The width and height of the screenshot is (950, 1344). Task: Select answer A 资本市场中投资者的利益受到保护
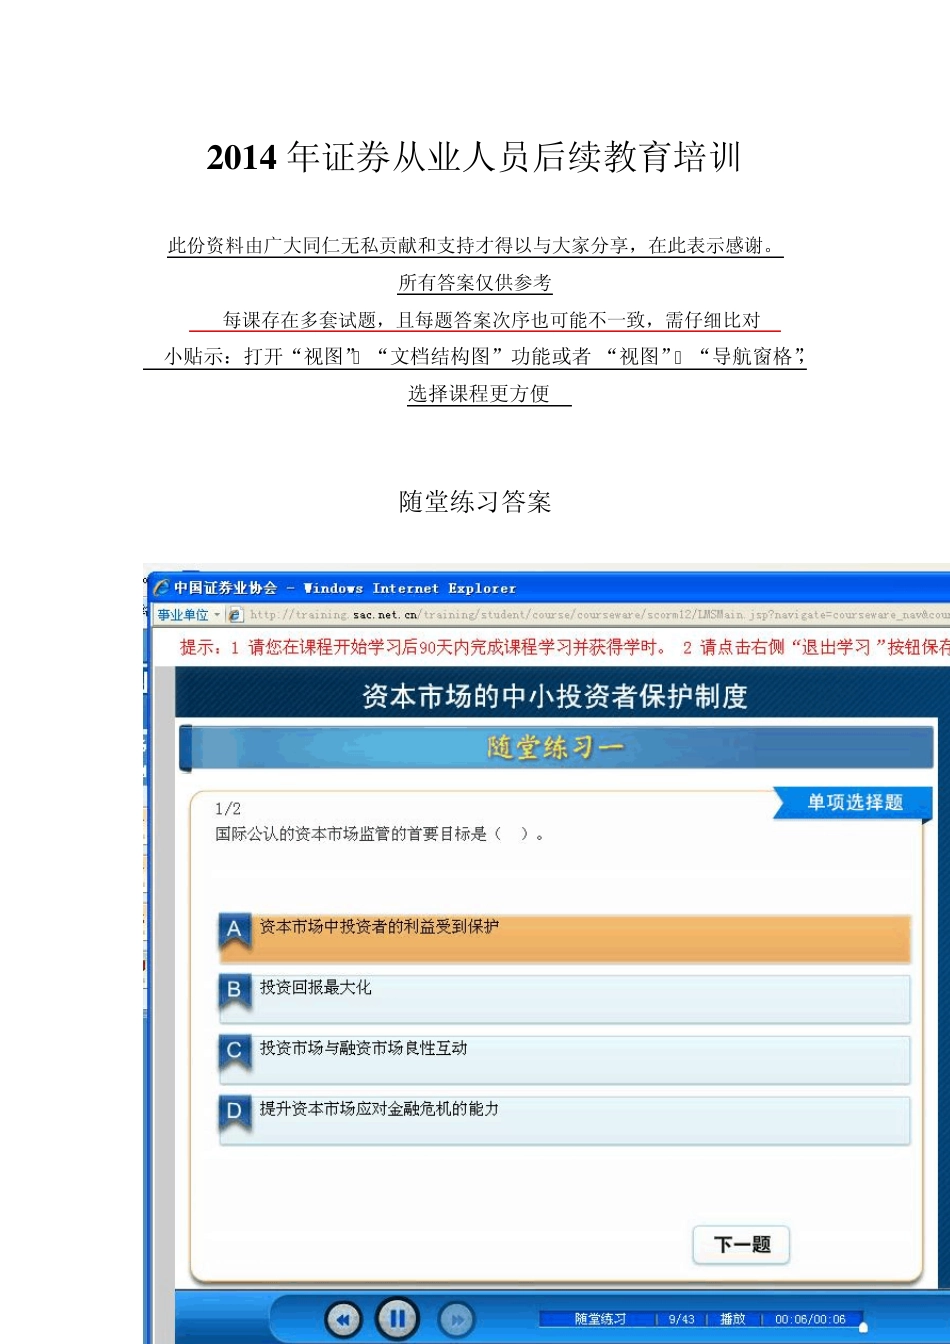tap(565, 938)
